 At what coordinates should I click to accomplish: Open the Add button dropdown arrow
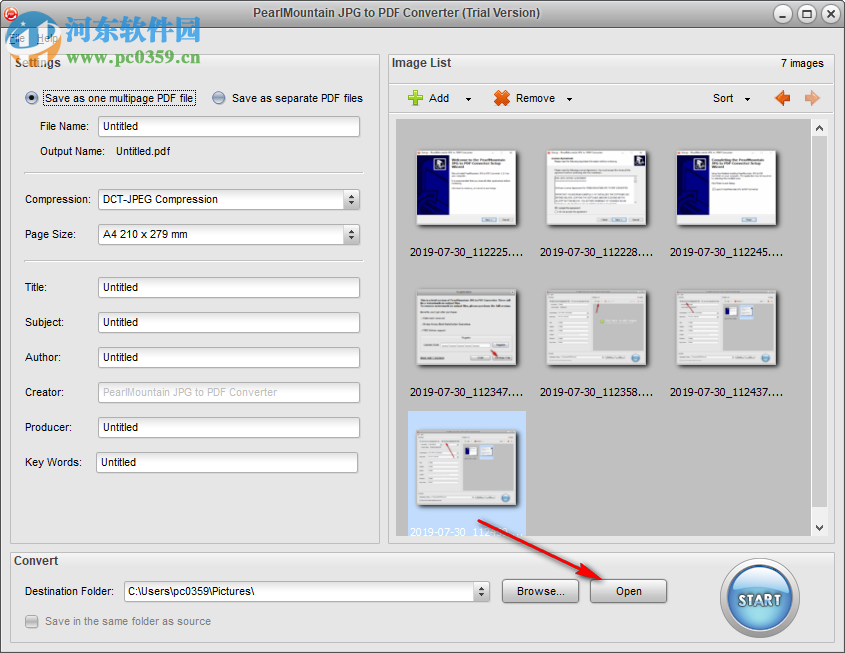(466, 98)
